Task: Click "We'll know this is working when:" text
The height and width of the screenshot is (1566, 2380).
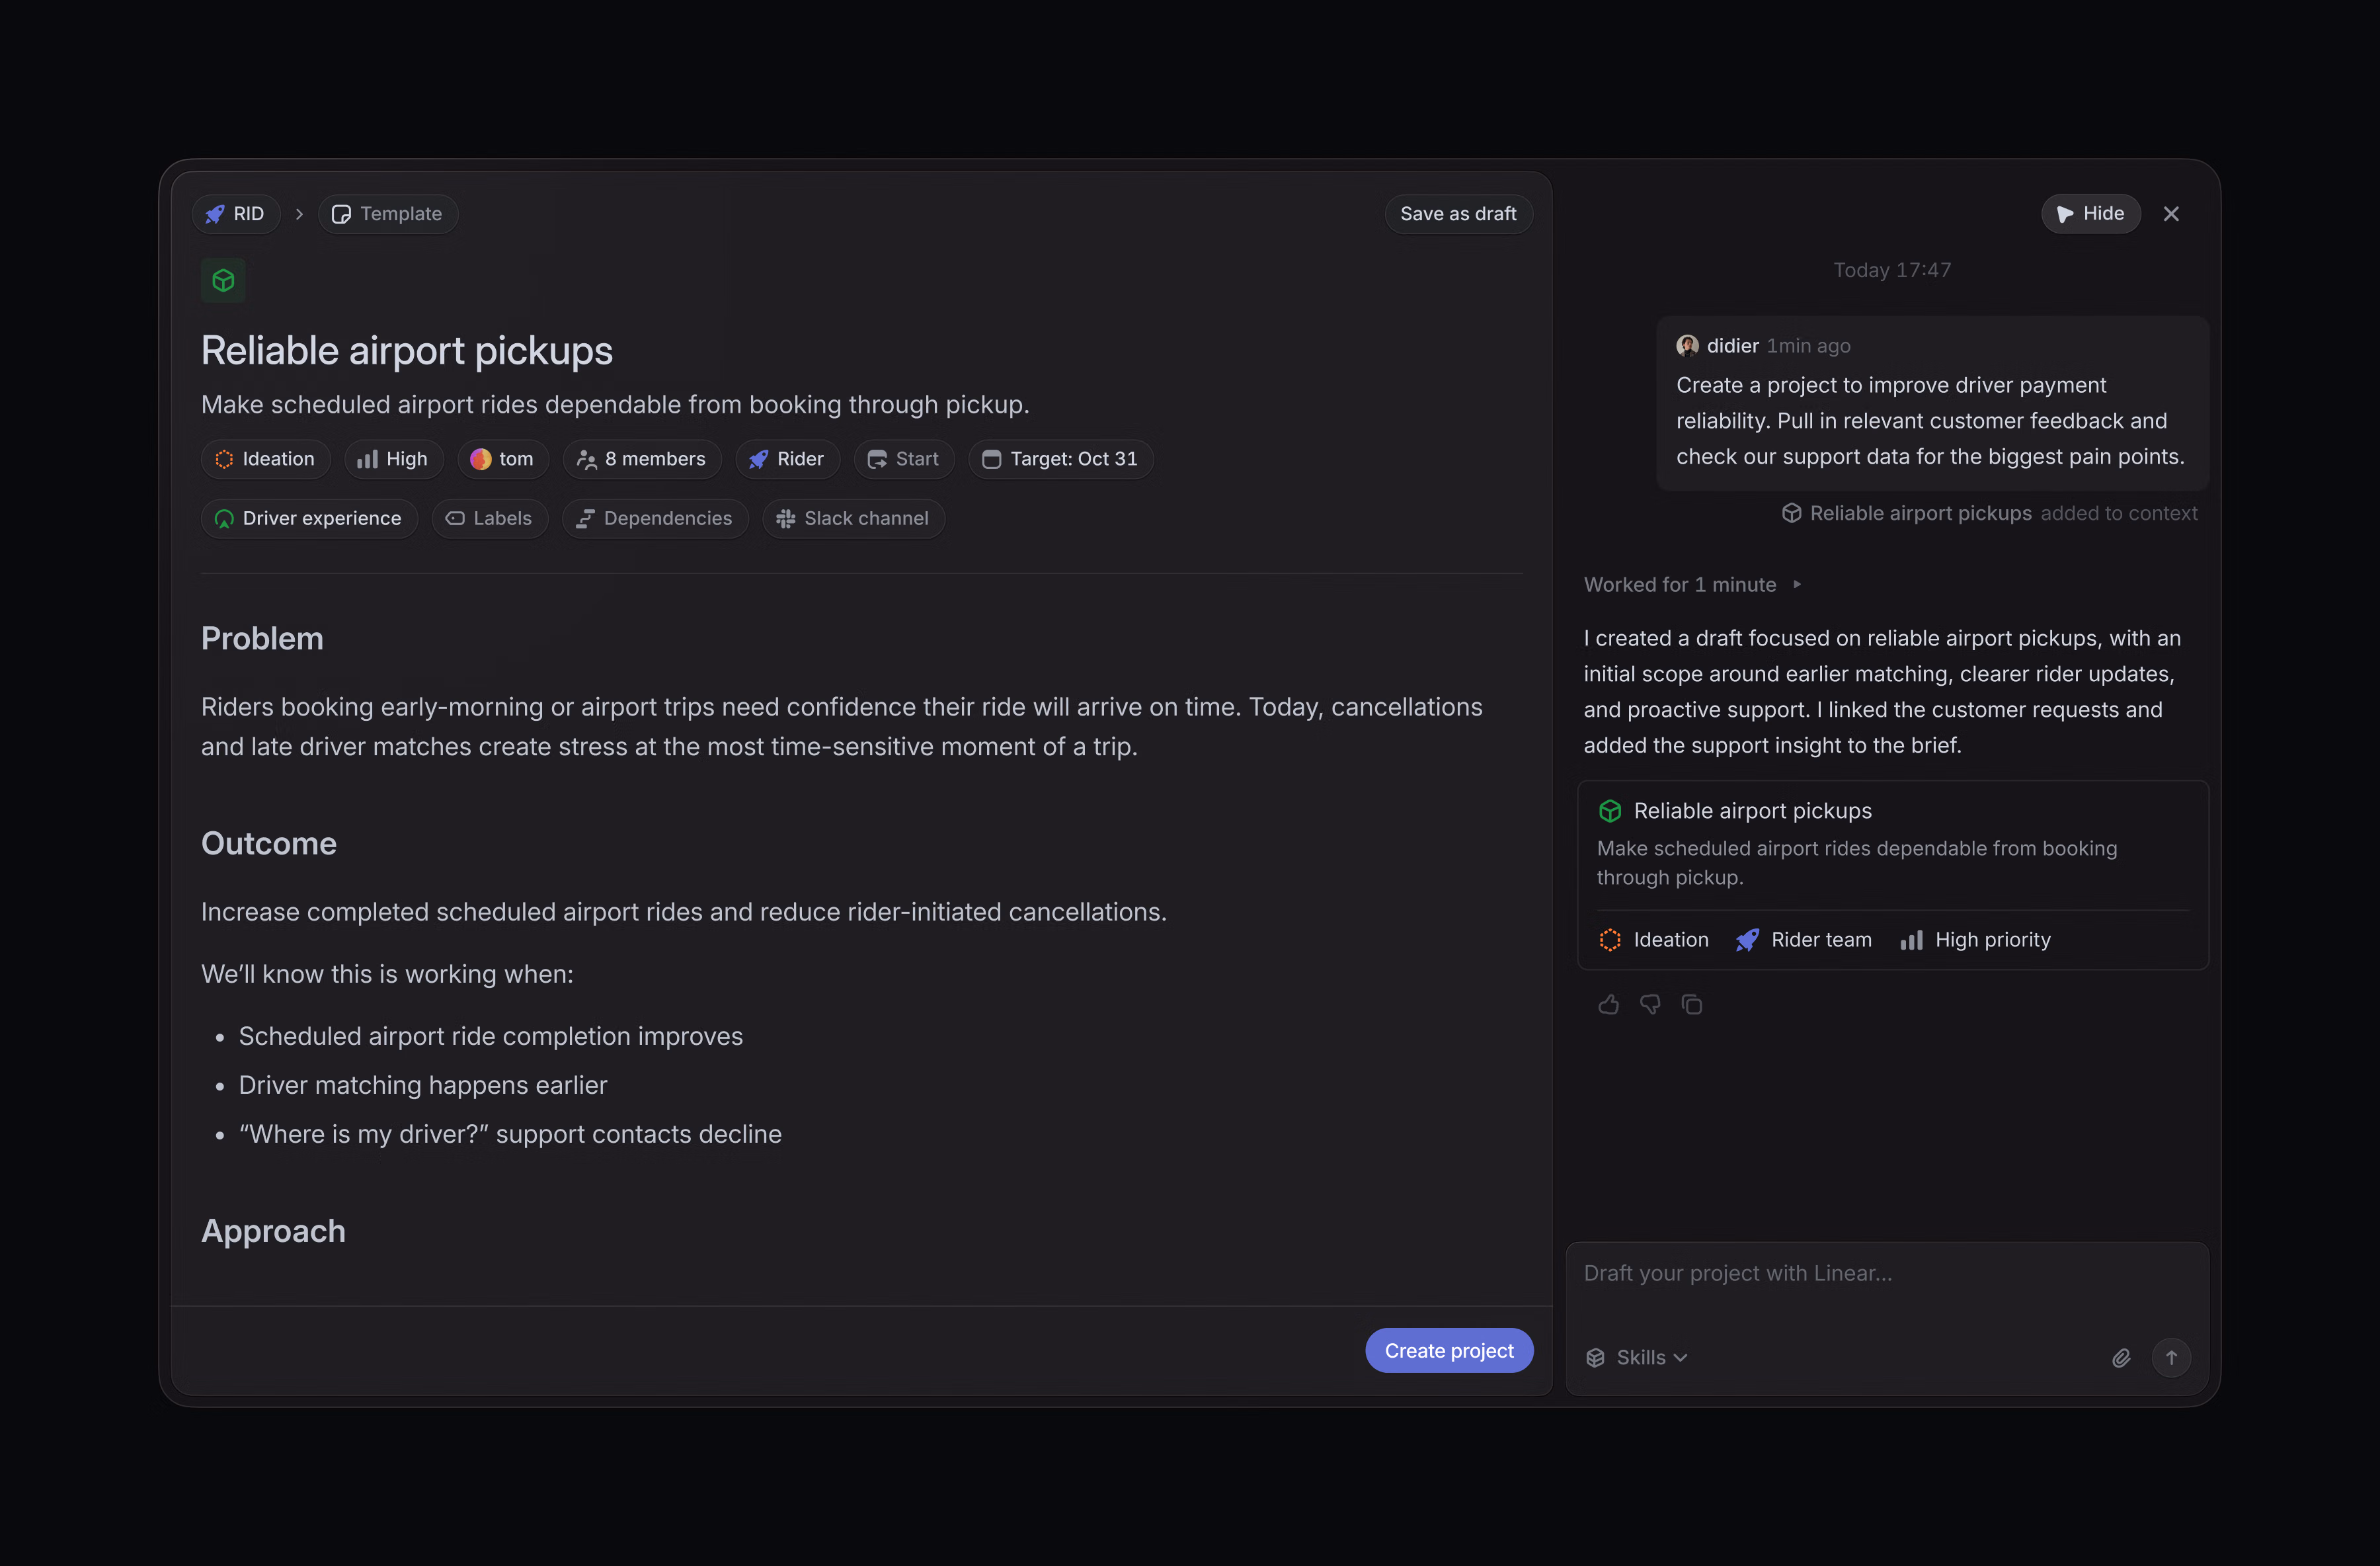Action: (x=387, y=974)
